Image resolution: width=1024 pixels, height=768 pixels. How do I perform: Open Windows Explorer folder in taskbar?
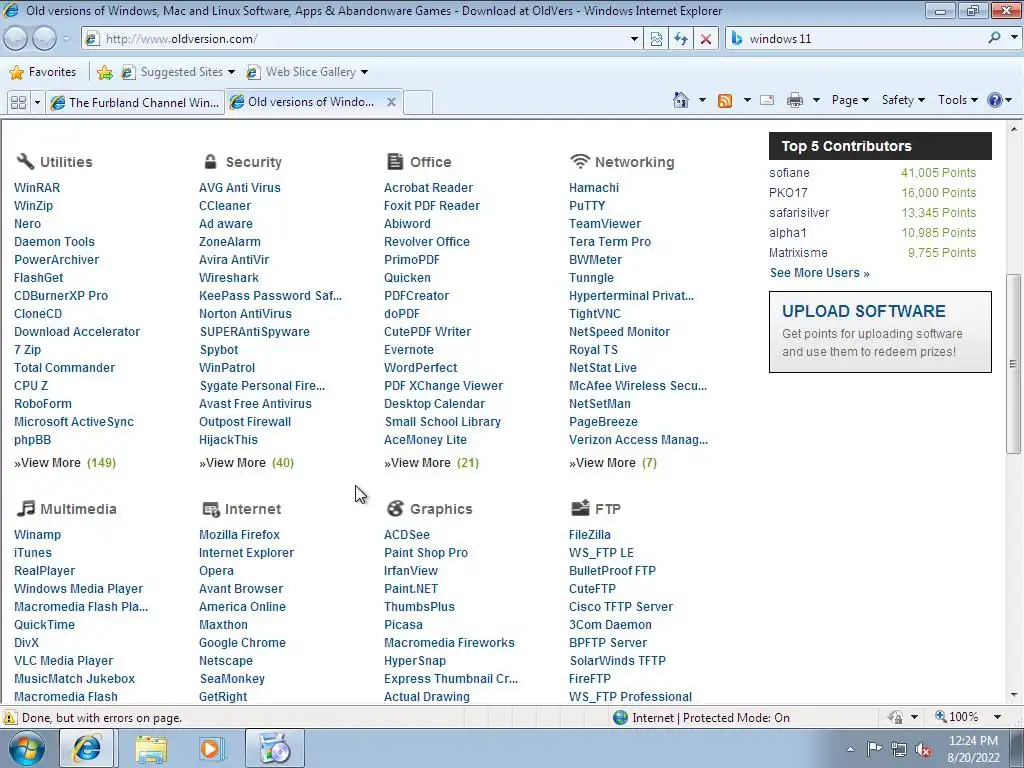(x=150, y=748)
